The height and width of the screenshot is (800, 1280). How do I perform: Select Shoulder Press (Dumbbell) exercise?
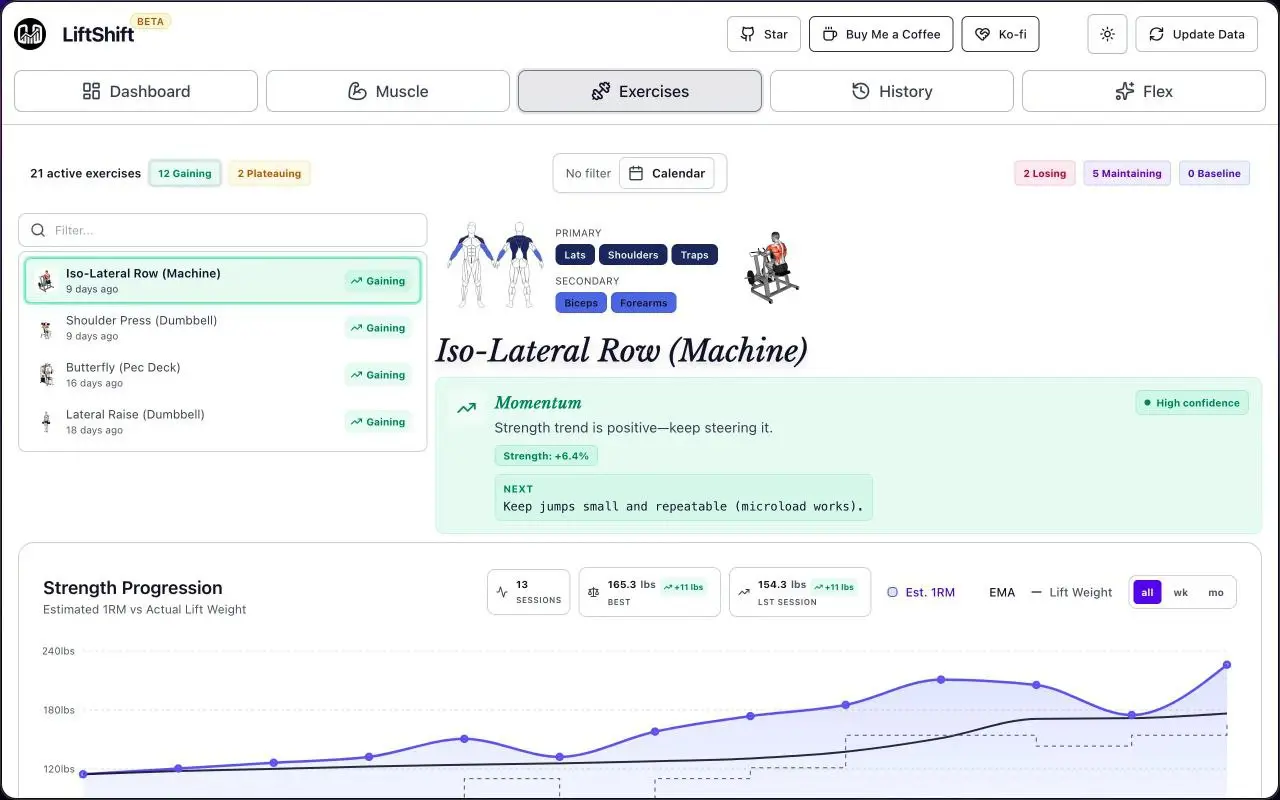[222, 328]
